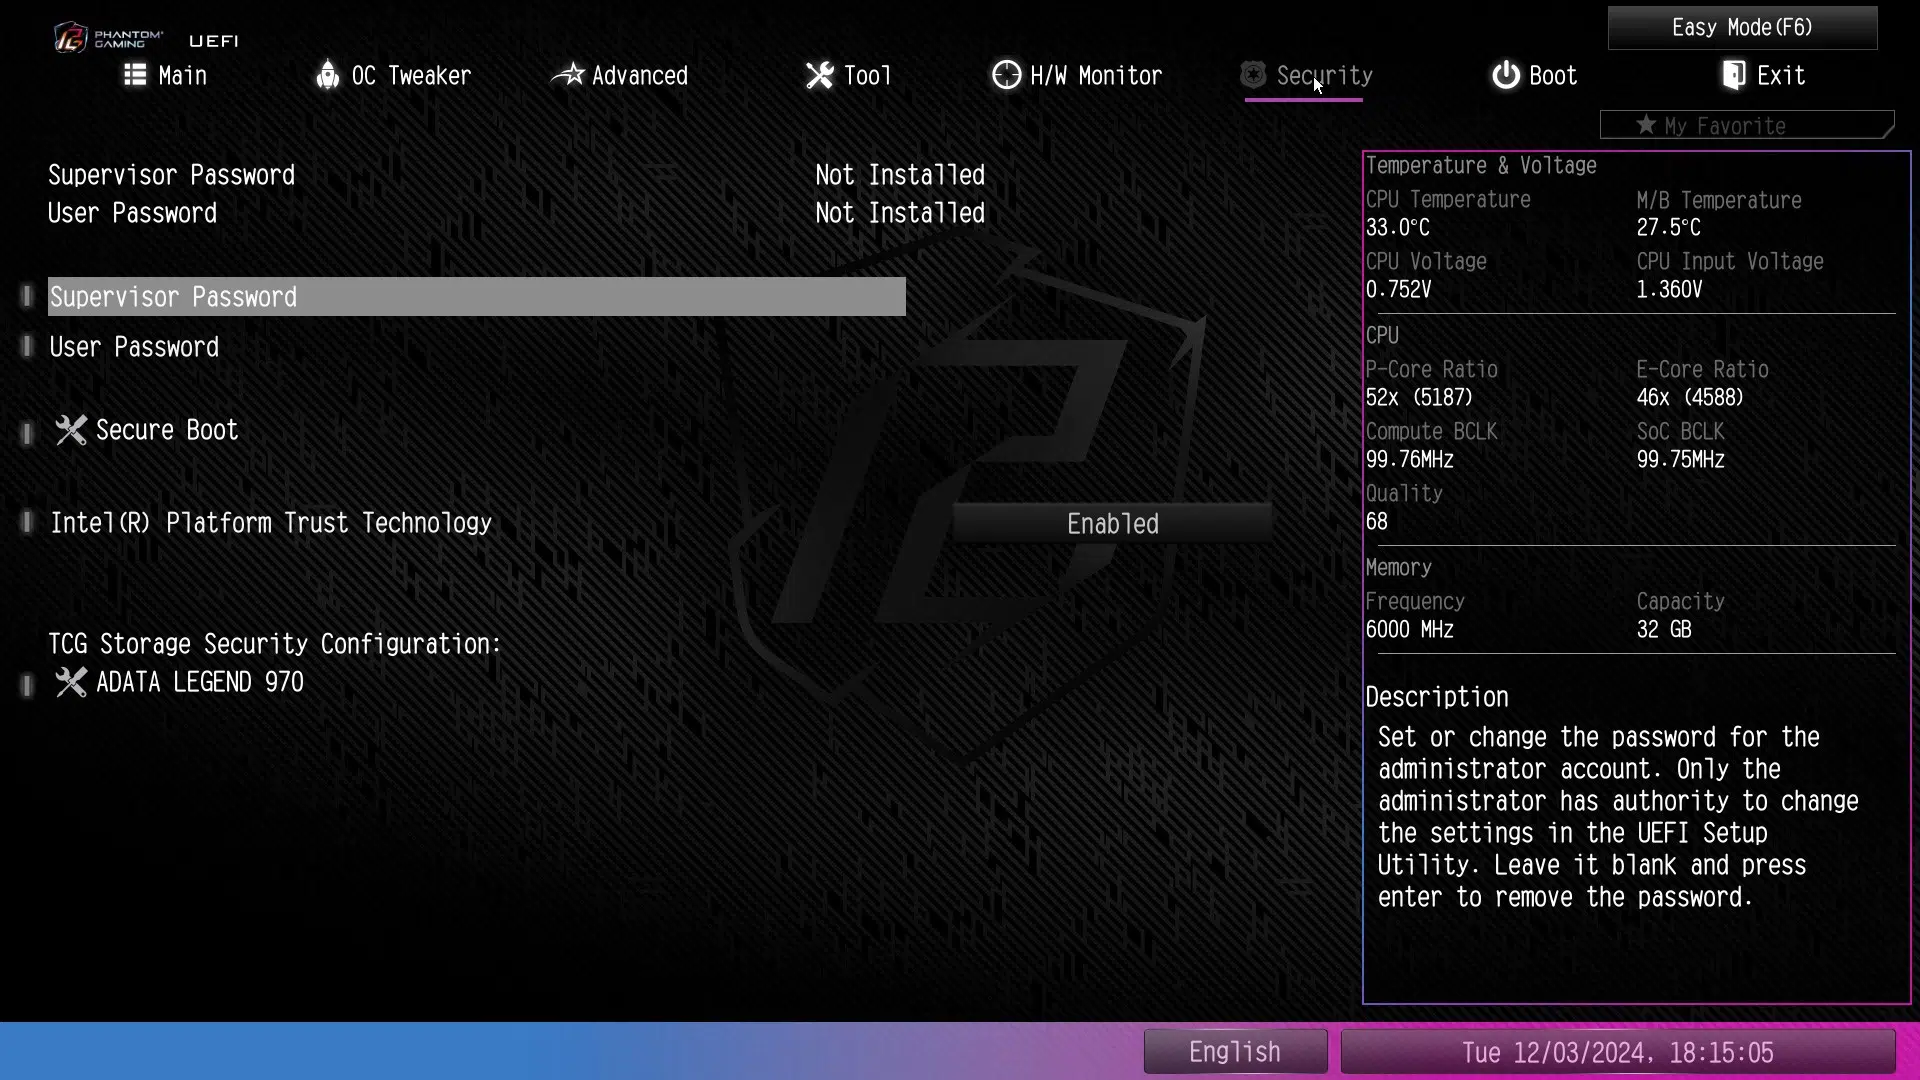The width and height of the screenshot is (1920, 1080).
Task: Select the Security tab
Action: click(x=1306, y=75)
